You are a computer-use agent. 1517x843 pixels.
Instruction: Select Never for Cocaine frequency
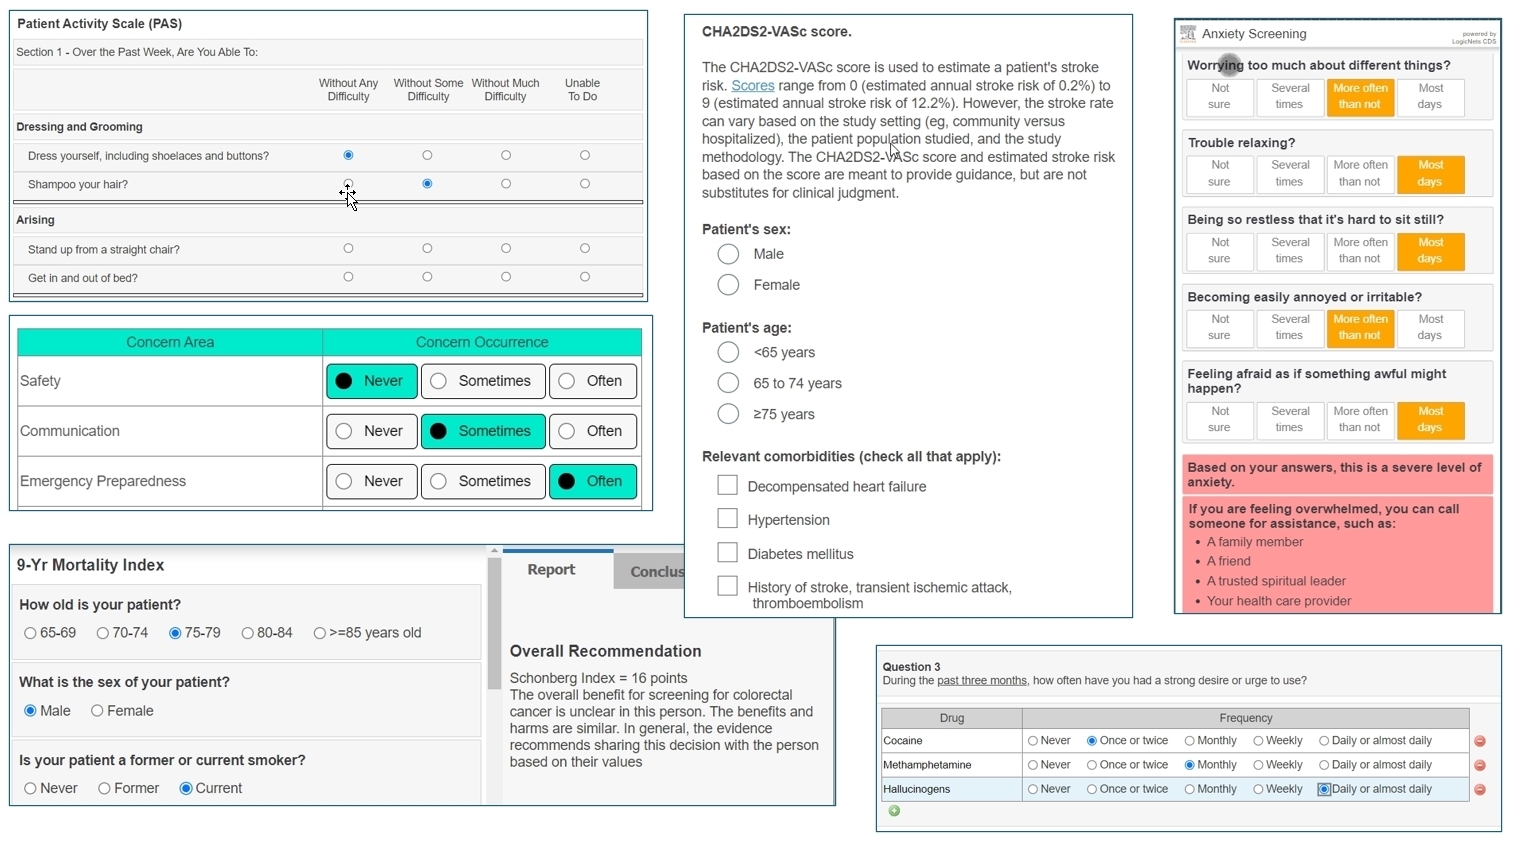tap(1033, 741)
